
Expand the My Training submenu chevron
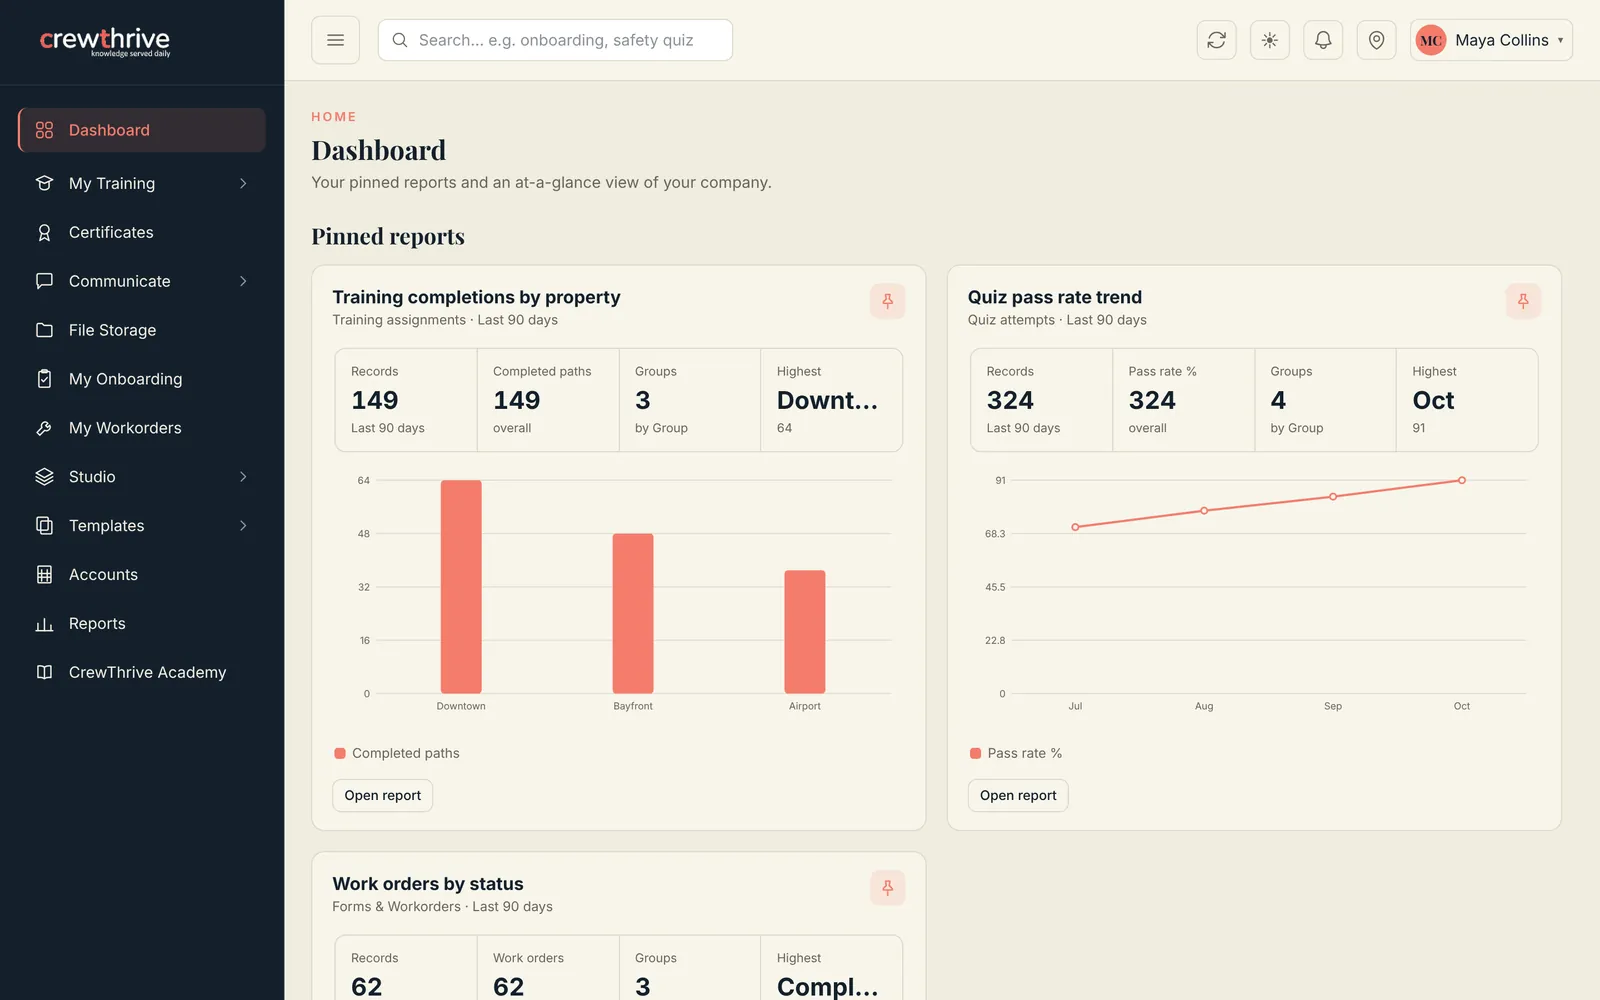coord(243,183)
